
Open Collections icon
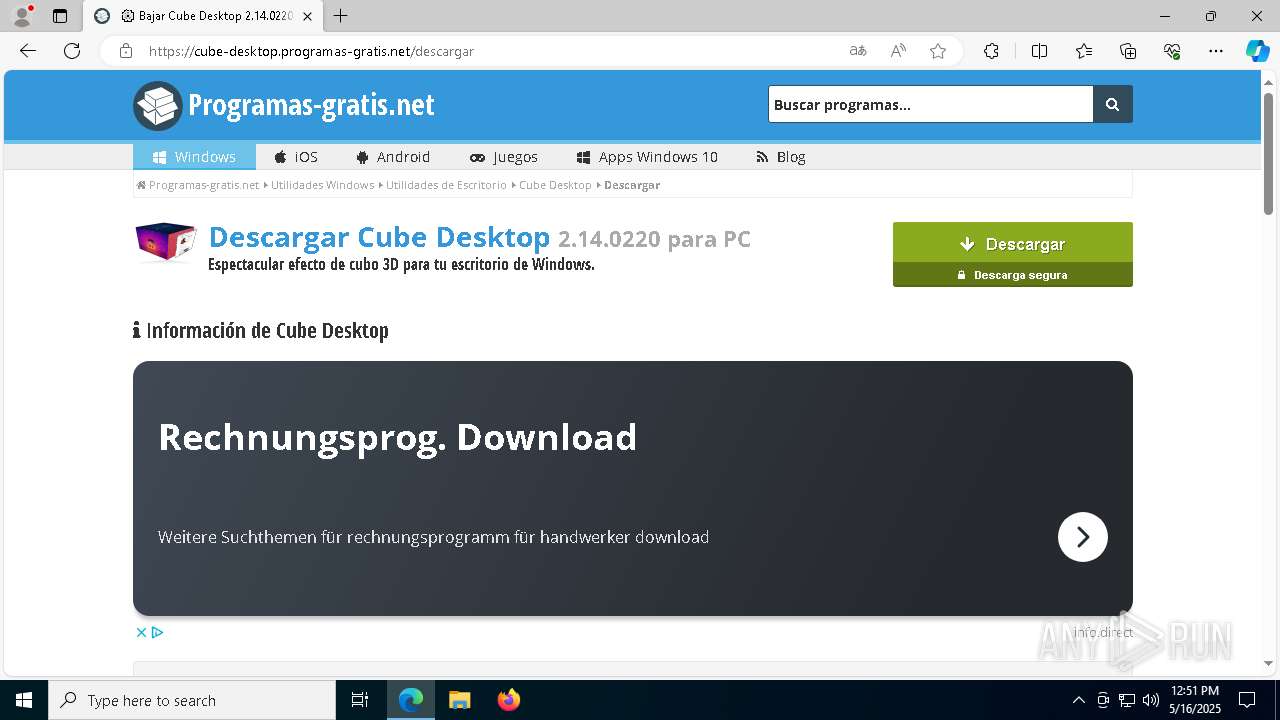(1128, 51)
